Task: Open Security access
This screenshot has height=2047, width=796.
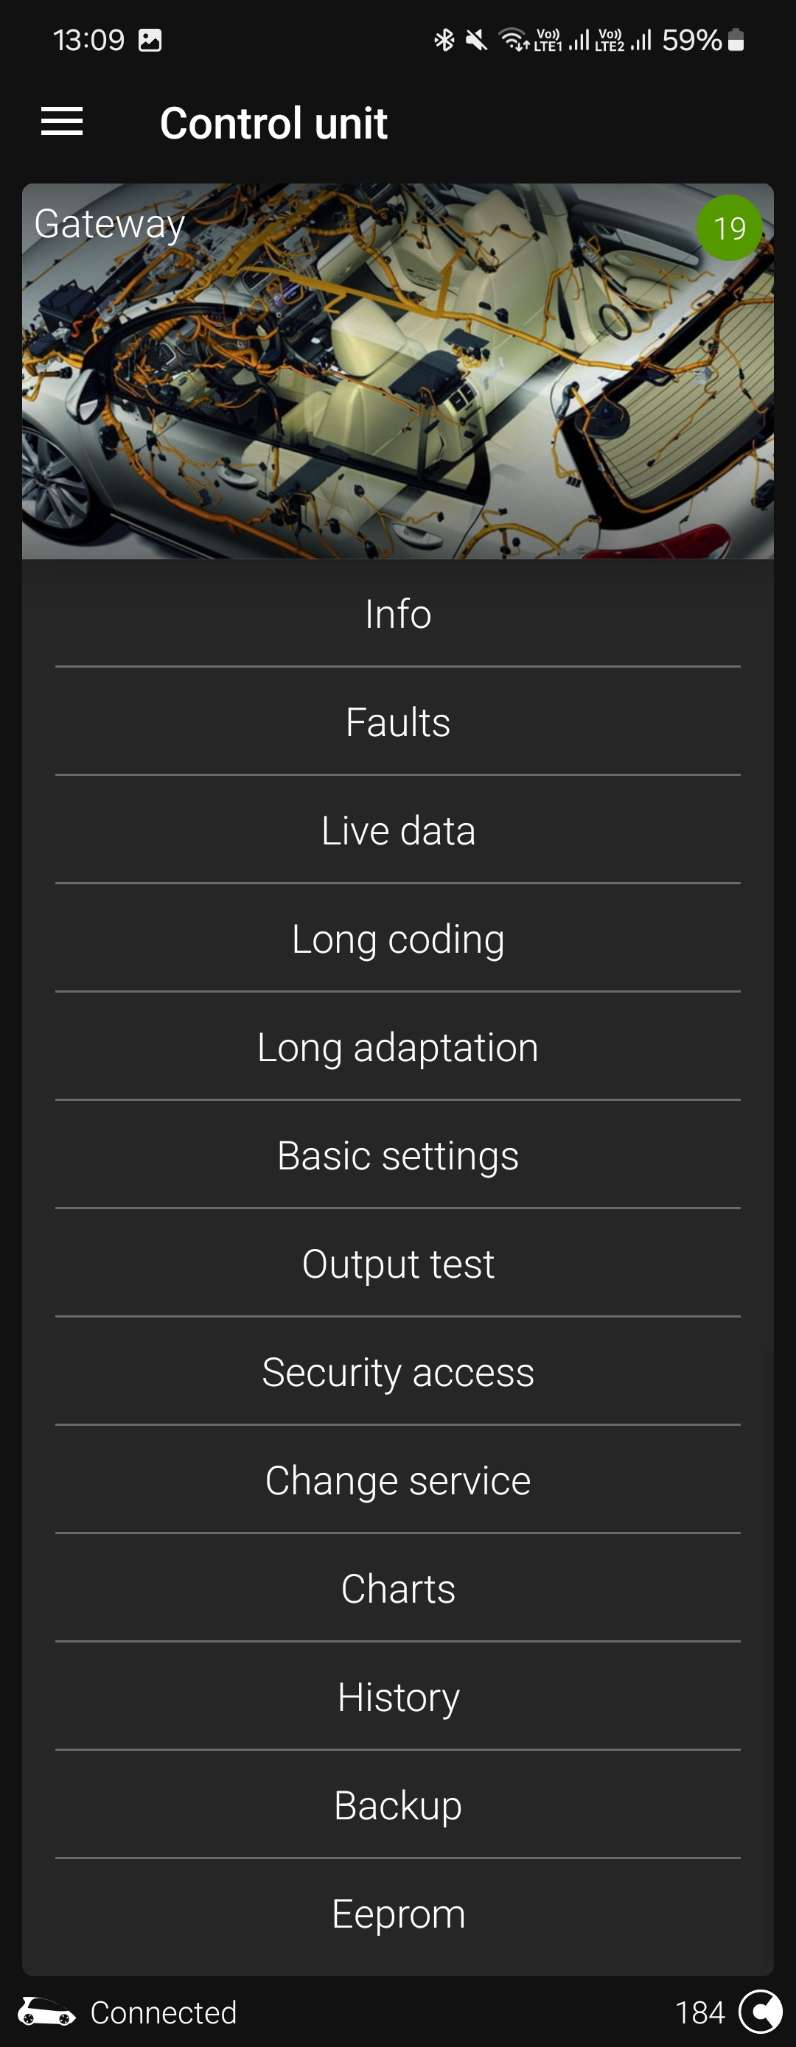Action: 398,1373
